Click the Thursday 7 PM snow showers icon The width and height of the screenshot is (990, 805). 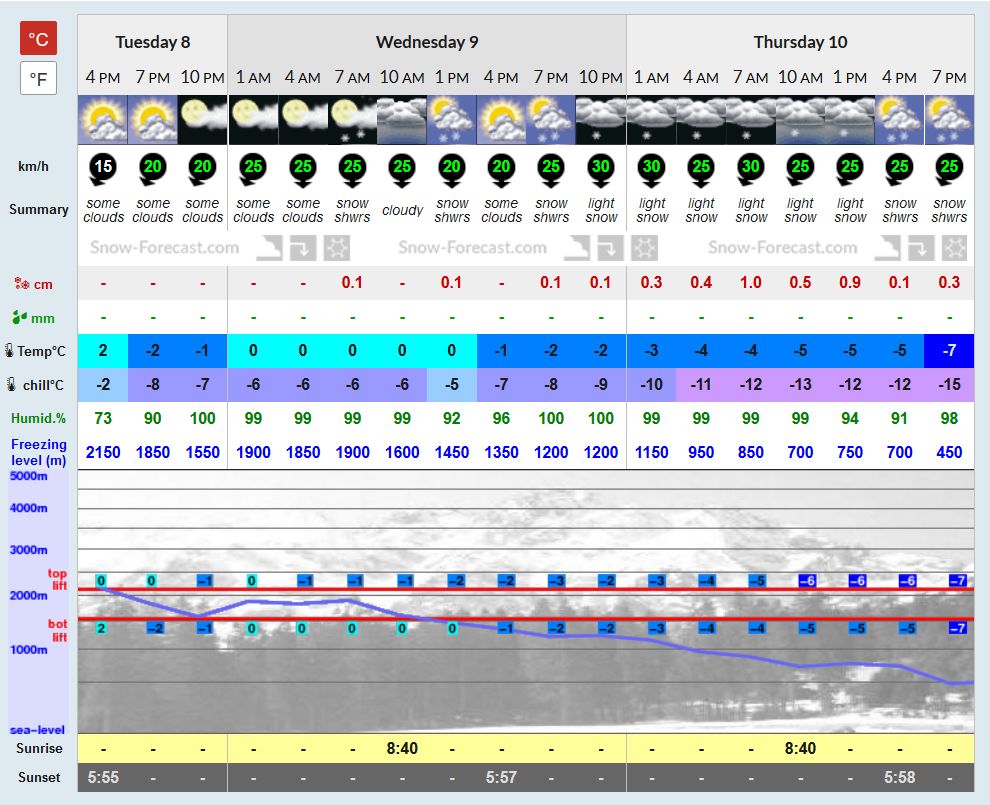pyautogui.click(x=949, y=120)
